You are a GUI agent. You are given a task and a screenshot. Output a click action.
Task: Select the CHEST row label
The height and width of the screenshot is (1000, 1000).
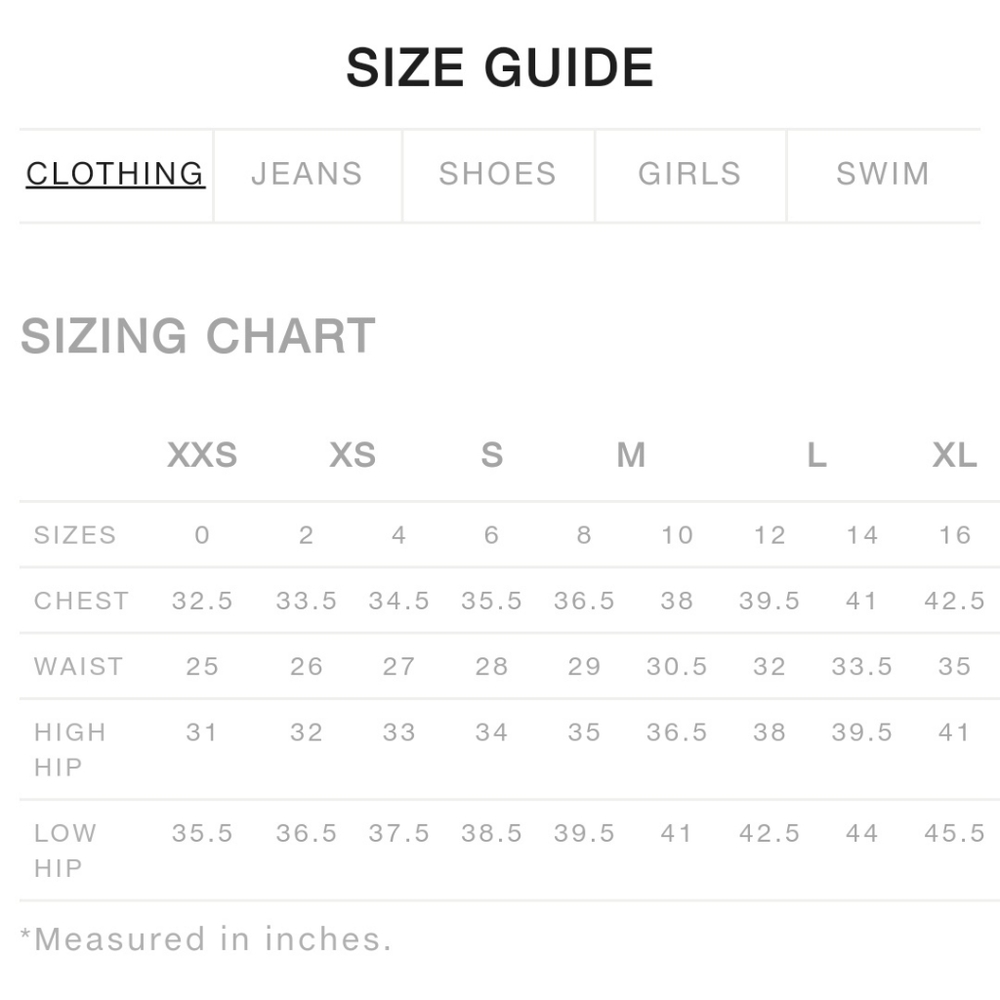[81, 601]
